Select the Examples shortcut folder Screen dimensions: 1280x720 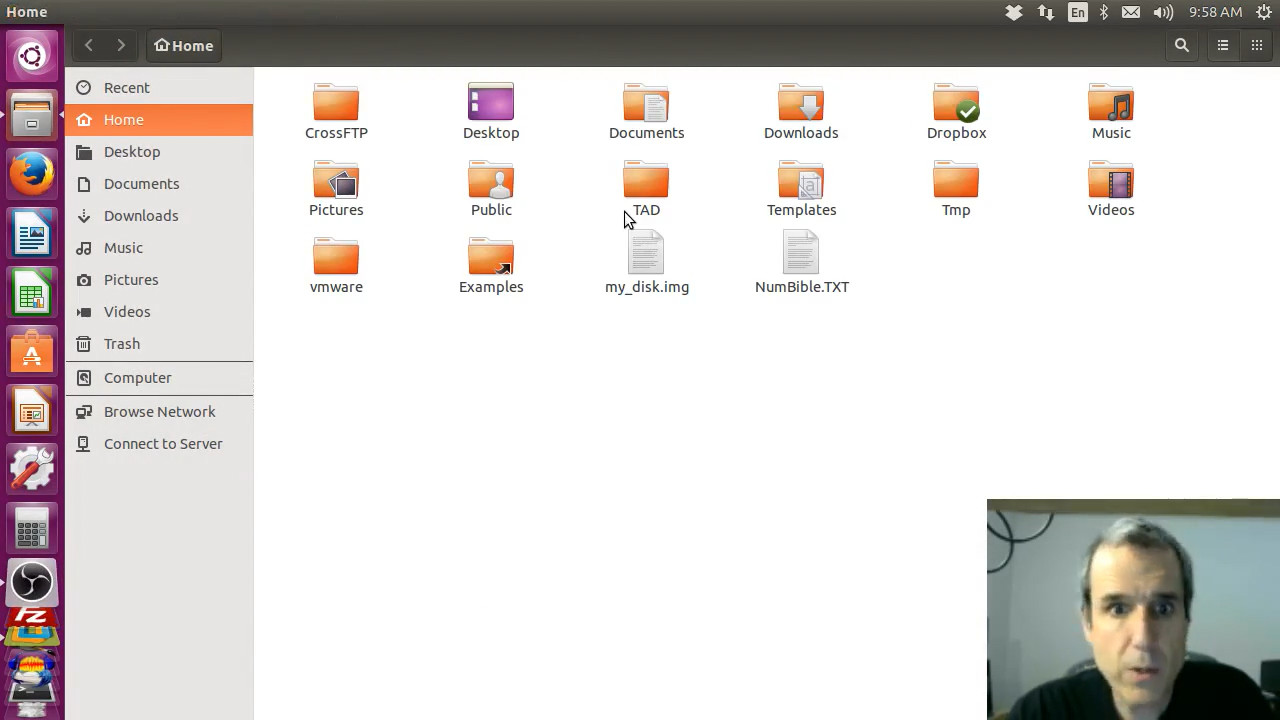point(491,265)
